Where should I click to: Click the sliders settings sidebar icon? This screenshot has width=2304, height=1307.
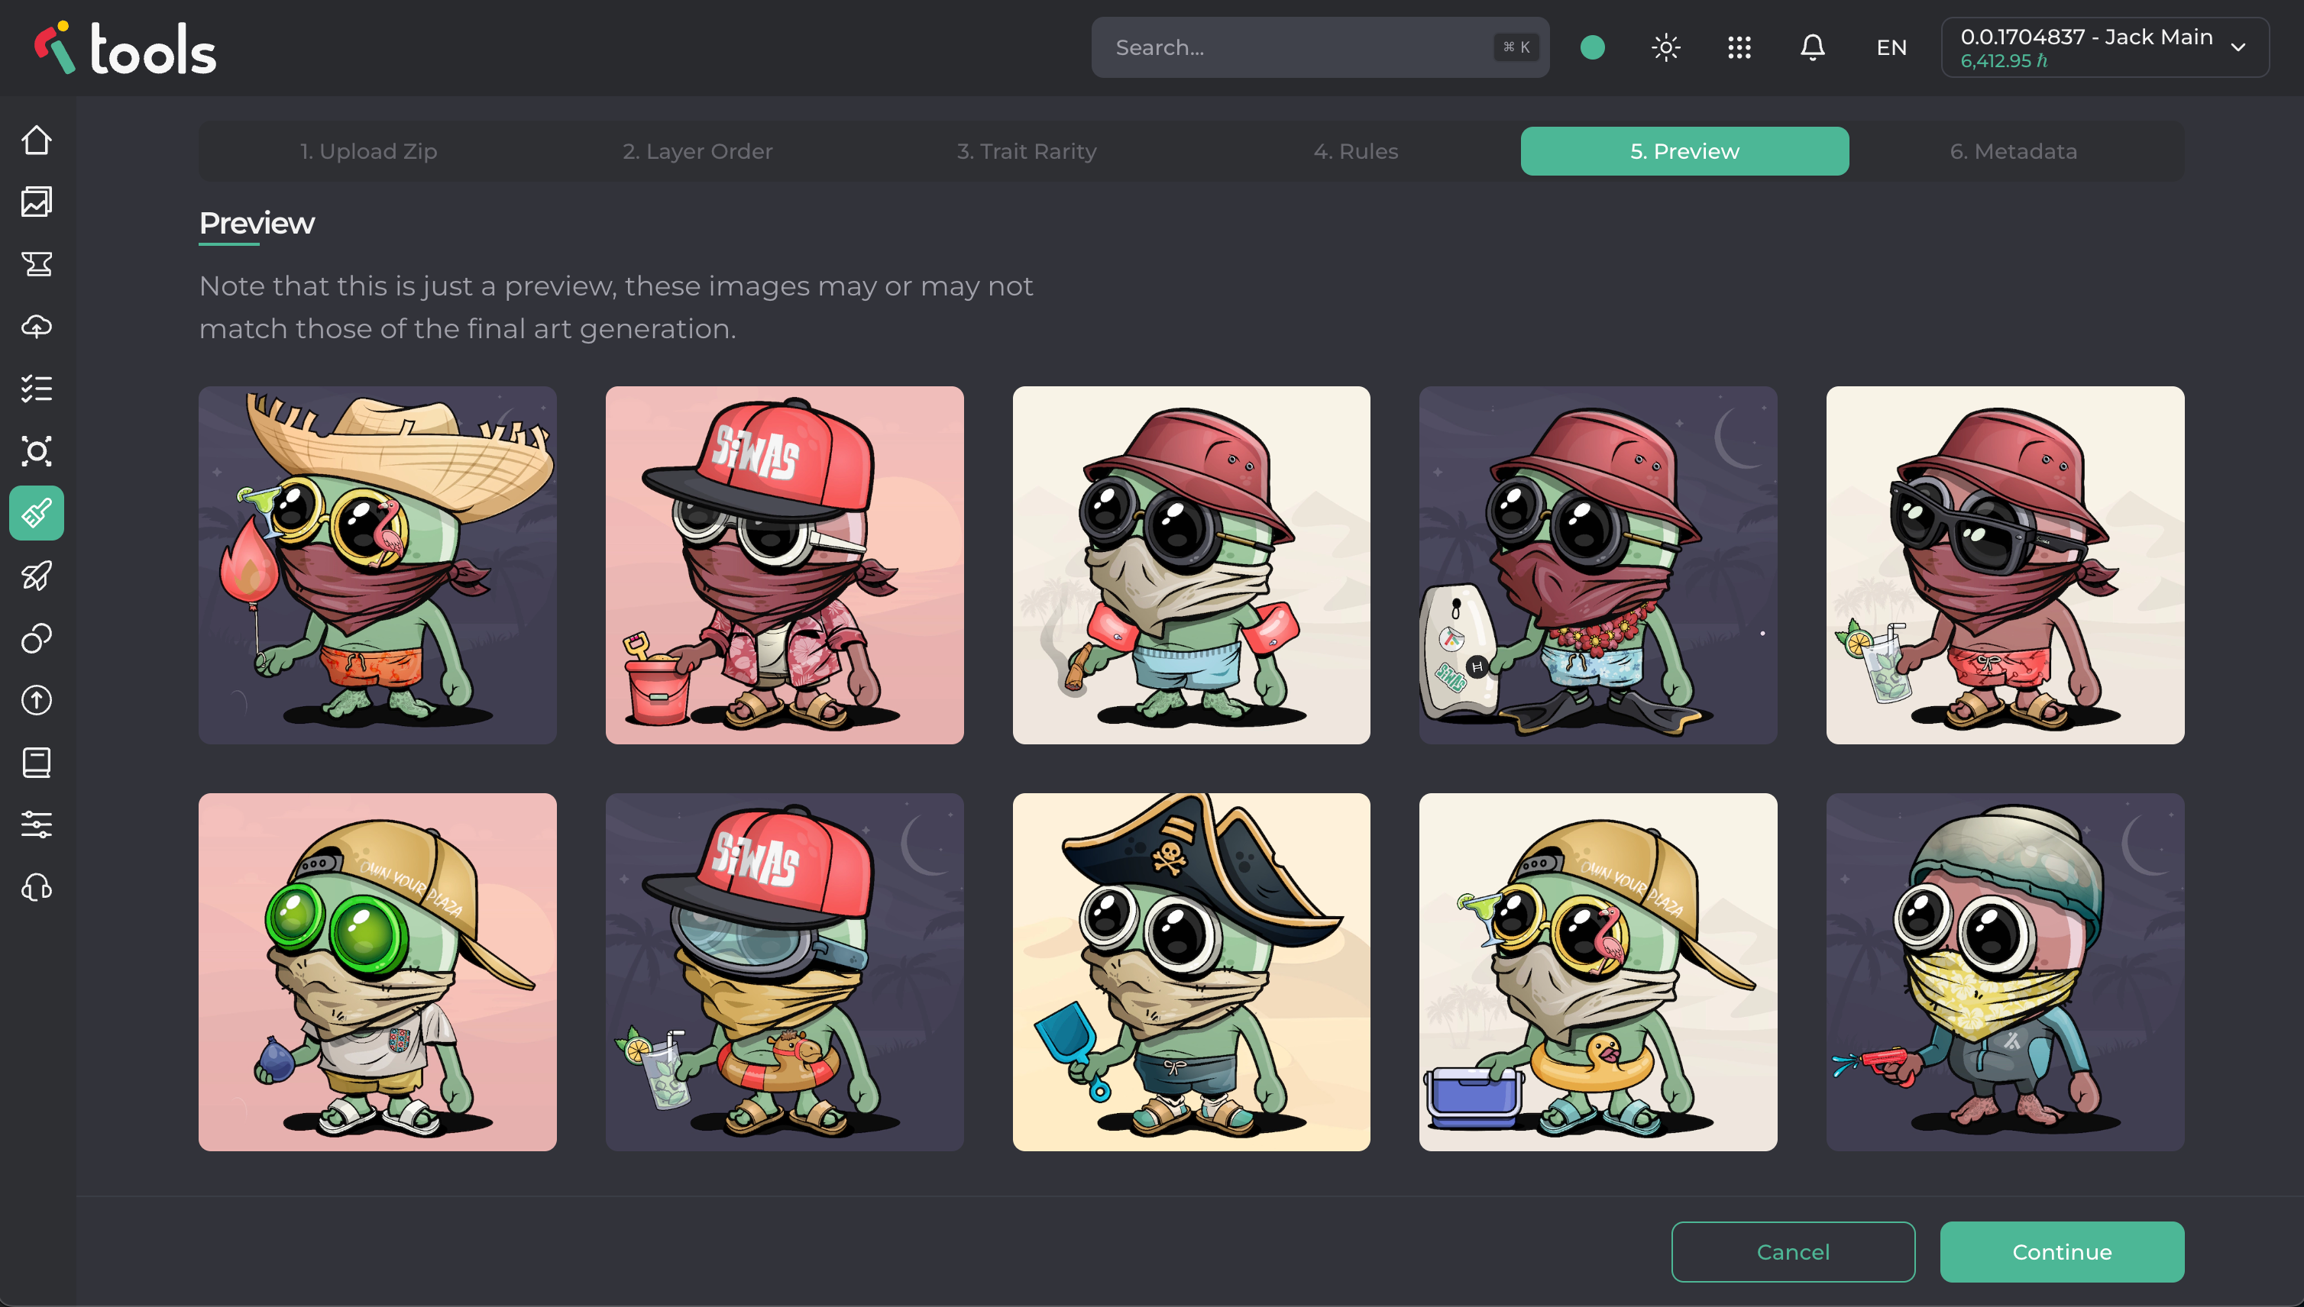click(x=37, y=825)
